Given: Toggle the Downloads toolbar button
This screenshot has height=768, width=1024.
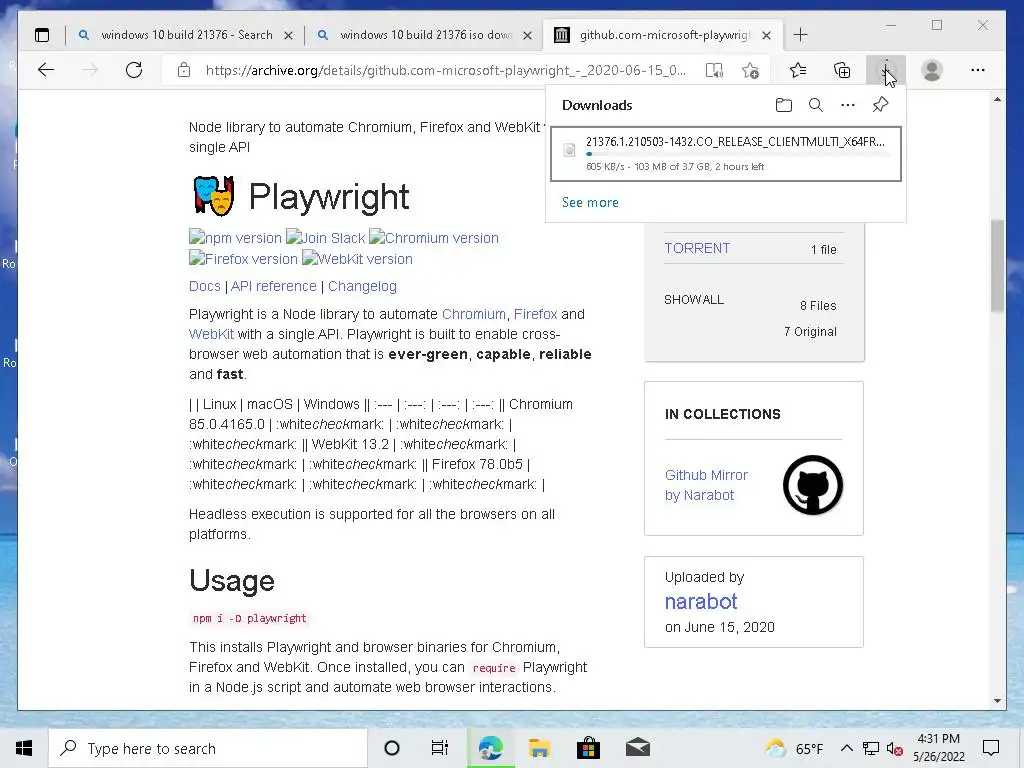Looking at the screenshot, I should click(886, 70).
